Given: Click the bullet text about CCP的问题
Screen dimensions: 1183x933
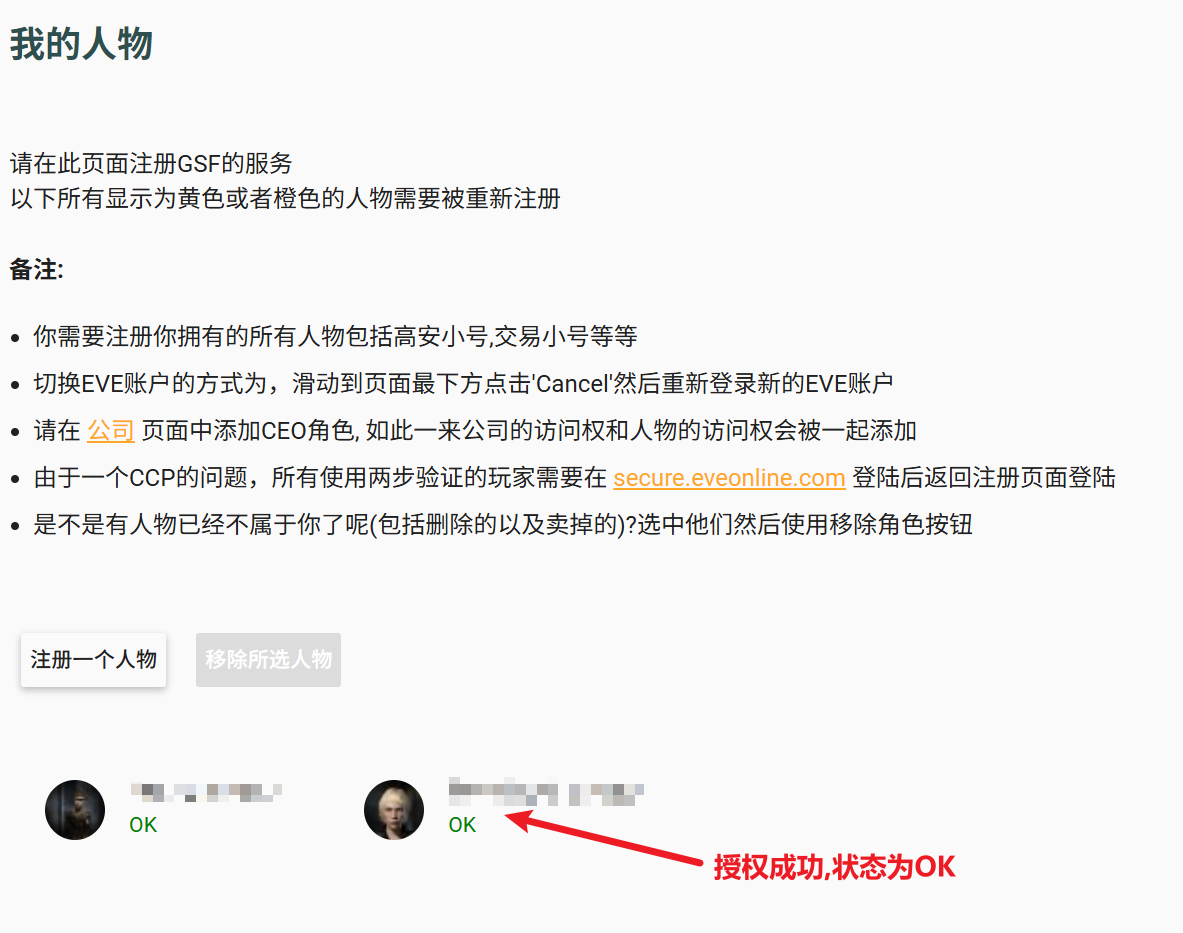Looking at the screenshot, I should 575,477.
